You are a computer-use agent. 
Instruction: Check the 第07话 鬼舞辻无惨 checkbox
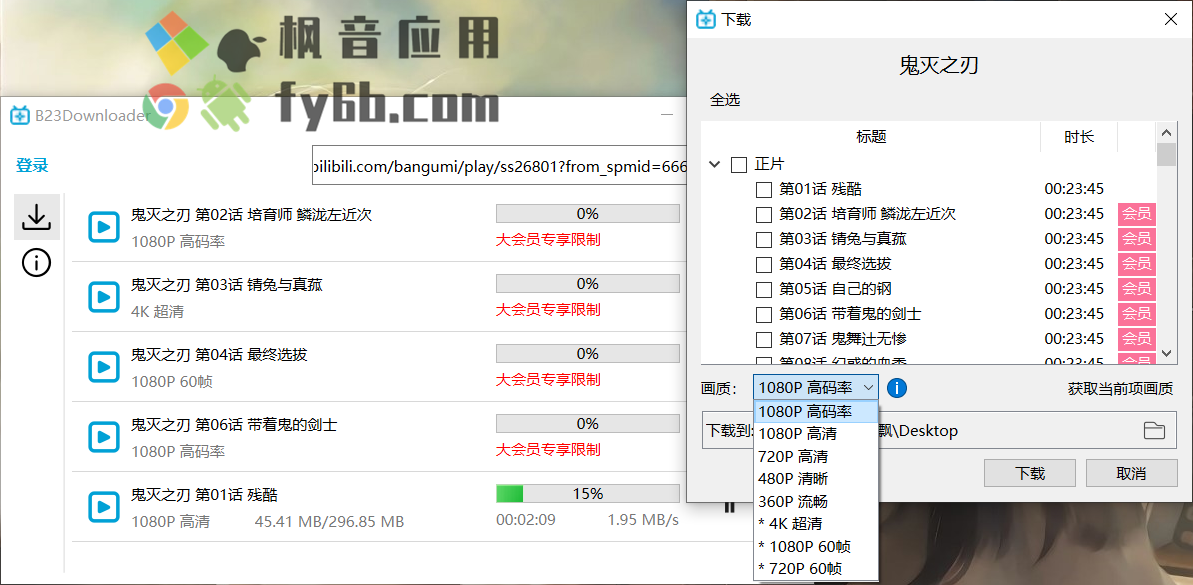[x=763, y=339]
